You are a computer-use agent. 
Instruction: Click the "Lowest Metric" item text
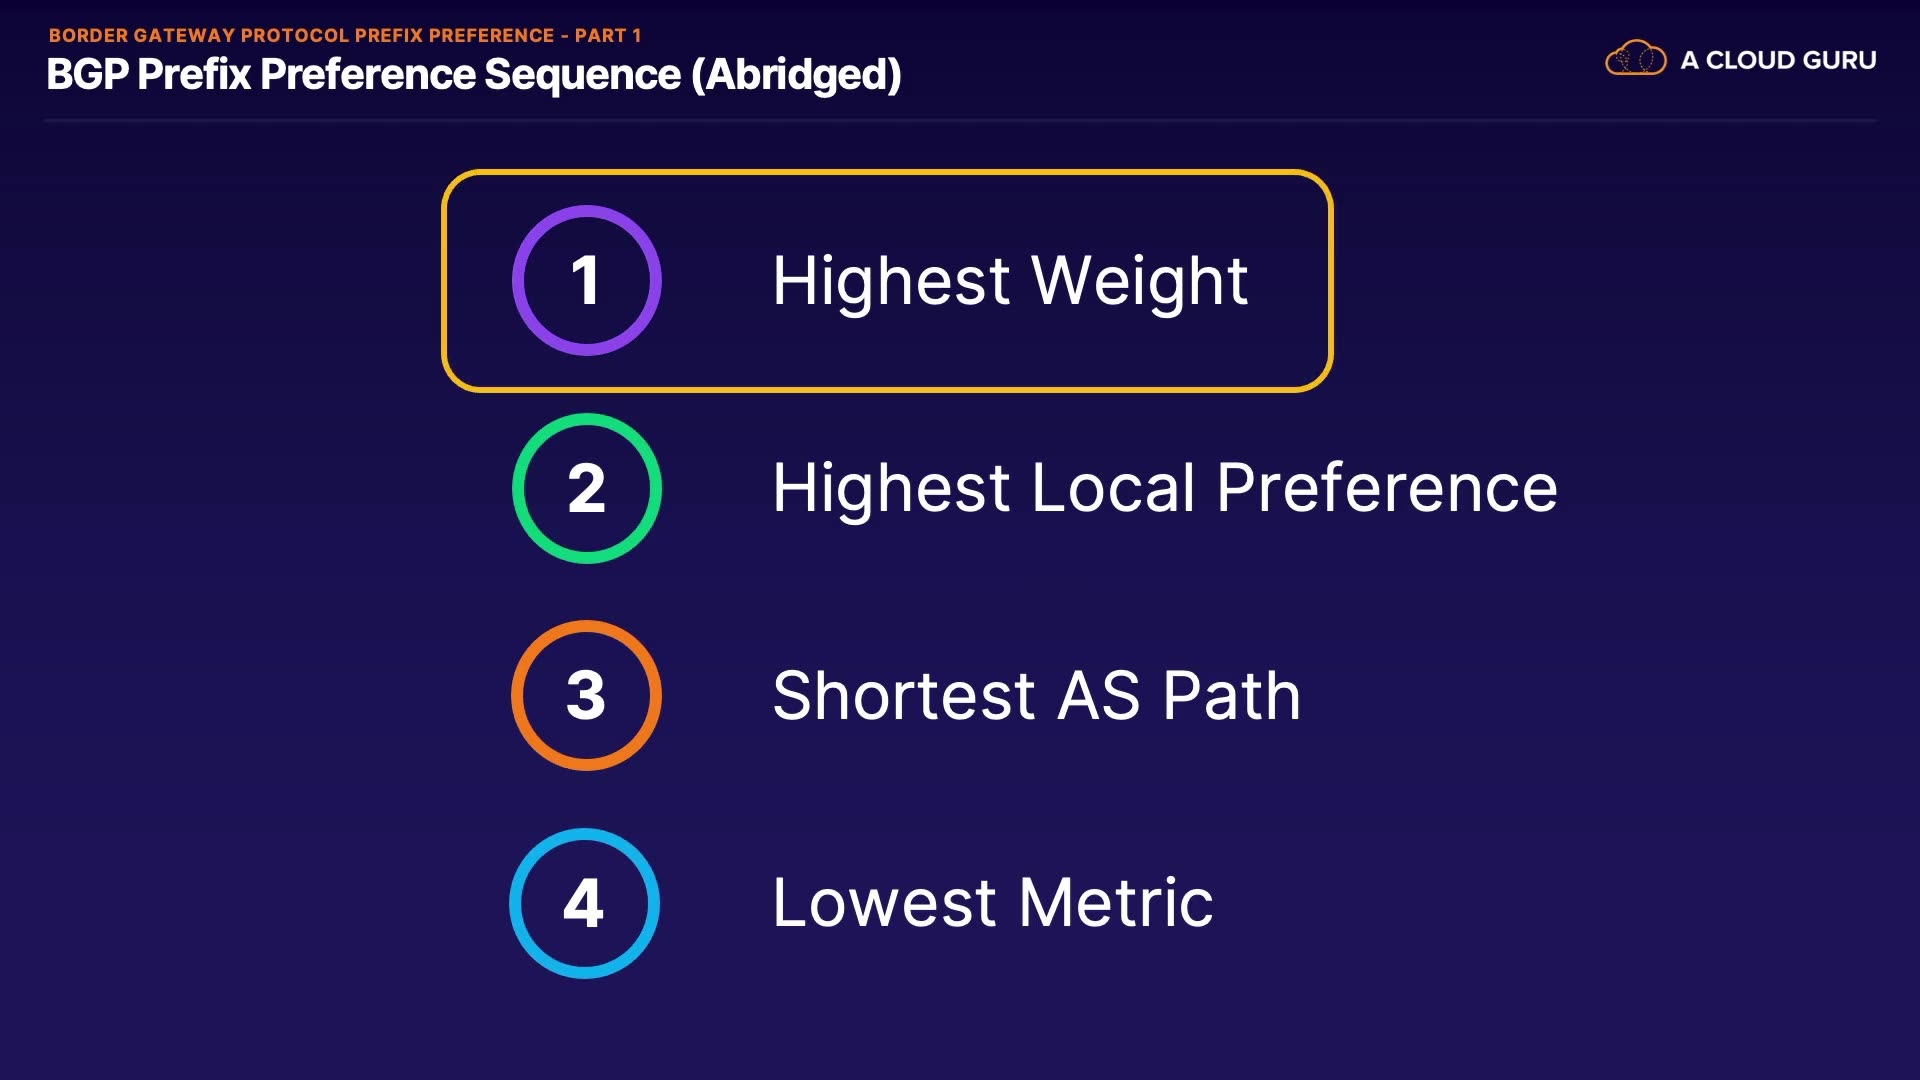coord(993,903)
